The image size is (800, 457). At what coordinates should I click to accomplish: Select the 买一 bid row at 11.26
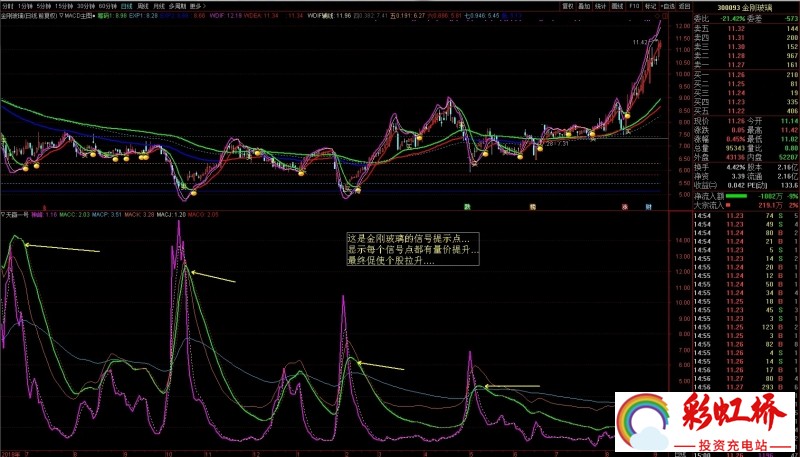[x=746, y=75]
